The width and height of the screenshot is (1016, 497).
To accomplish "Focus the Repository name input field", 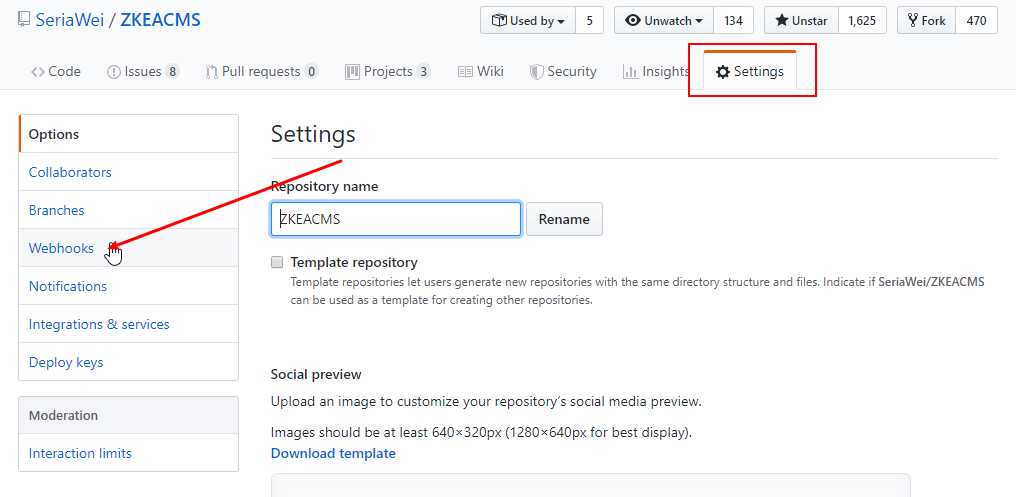I will pyautogui.click(x=396, y=219).
